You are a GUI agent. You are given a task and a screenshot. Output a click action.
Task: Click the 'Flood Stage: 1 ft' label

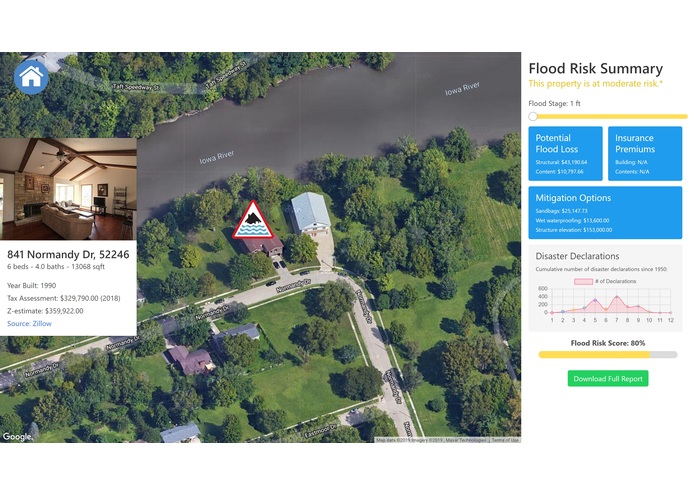point(554,103)
